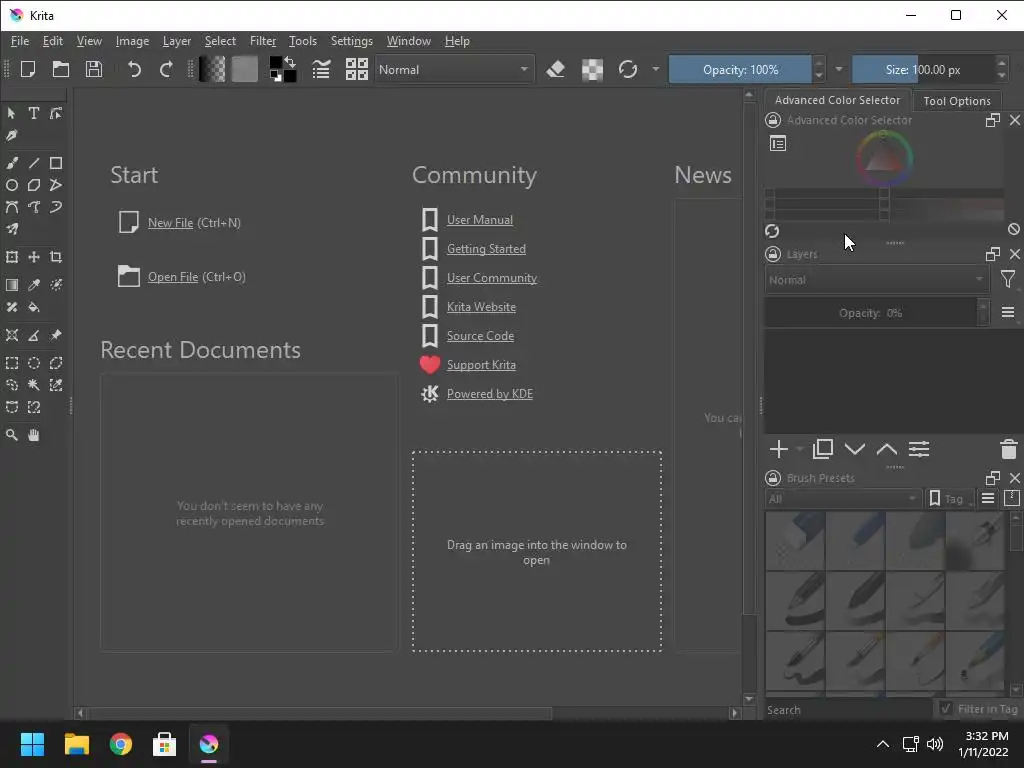Click the brush Opacity 100% slider
This screenshot has width=1024, height=768.
coord(740,69)
